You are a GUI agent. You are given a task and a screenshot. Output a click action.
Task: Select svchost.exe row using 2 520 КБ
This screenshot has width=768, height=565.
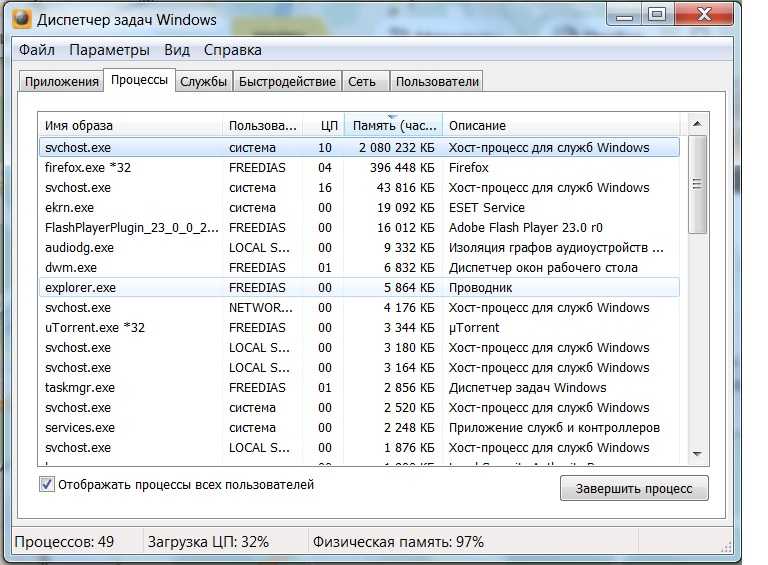click(x=359, y=408)
